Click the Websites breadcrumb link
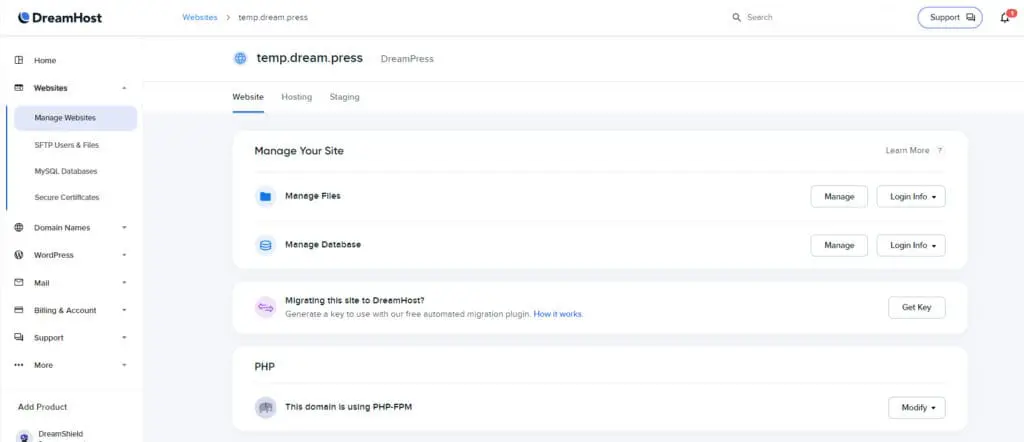The width and height of the screenshot is (1024, 442). [x=200, y=18]
